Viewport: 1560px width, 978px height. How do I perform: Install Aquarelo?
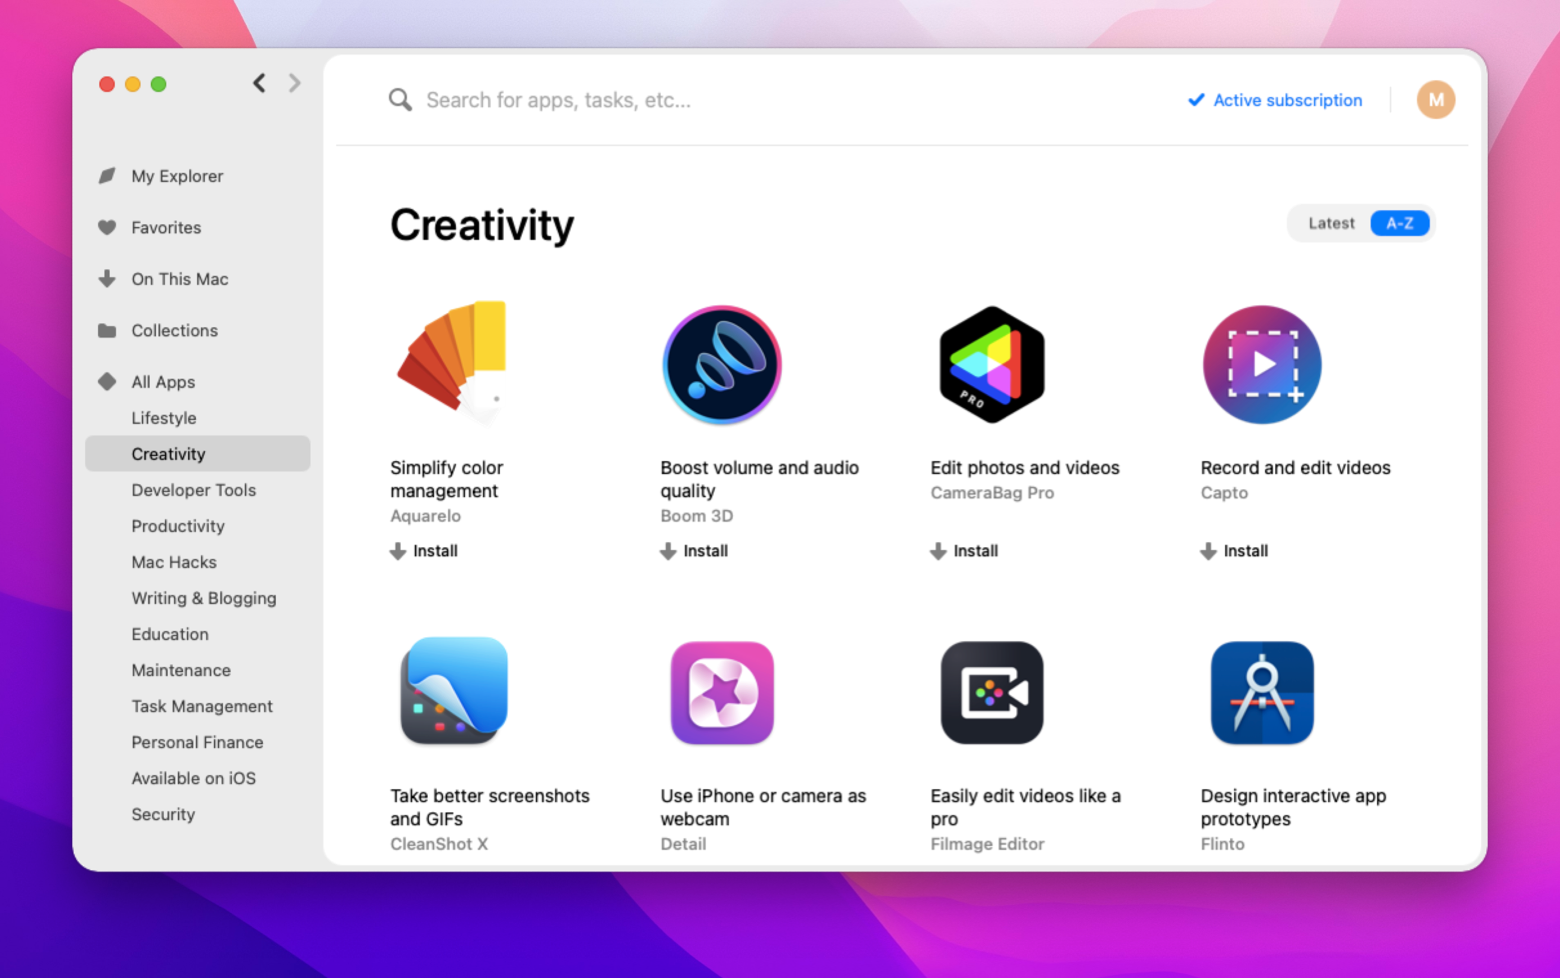click(x=424, y=551)
